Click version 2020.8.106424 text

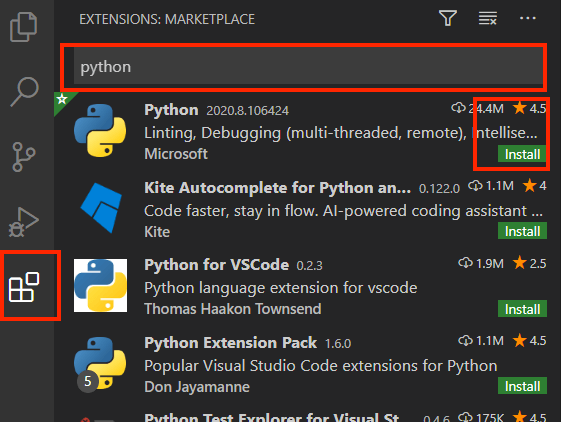(x=247, y=111)
